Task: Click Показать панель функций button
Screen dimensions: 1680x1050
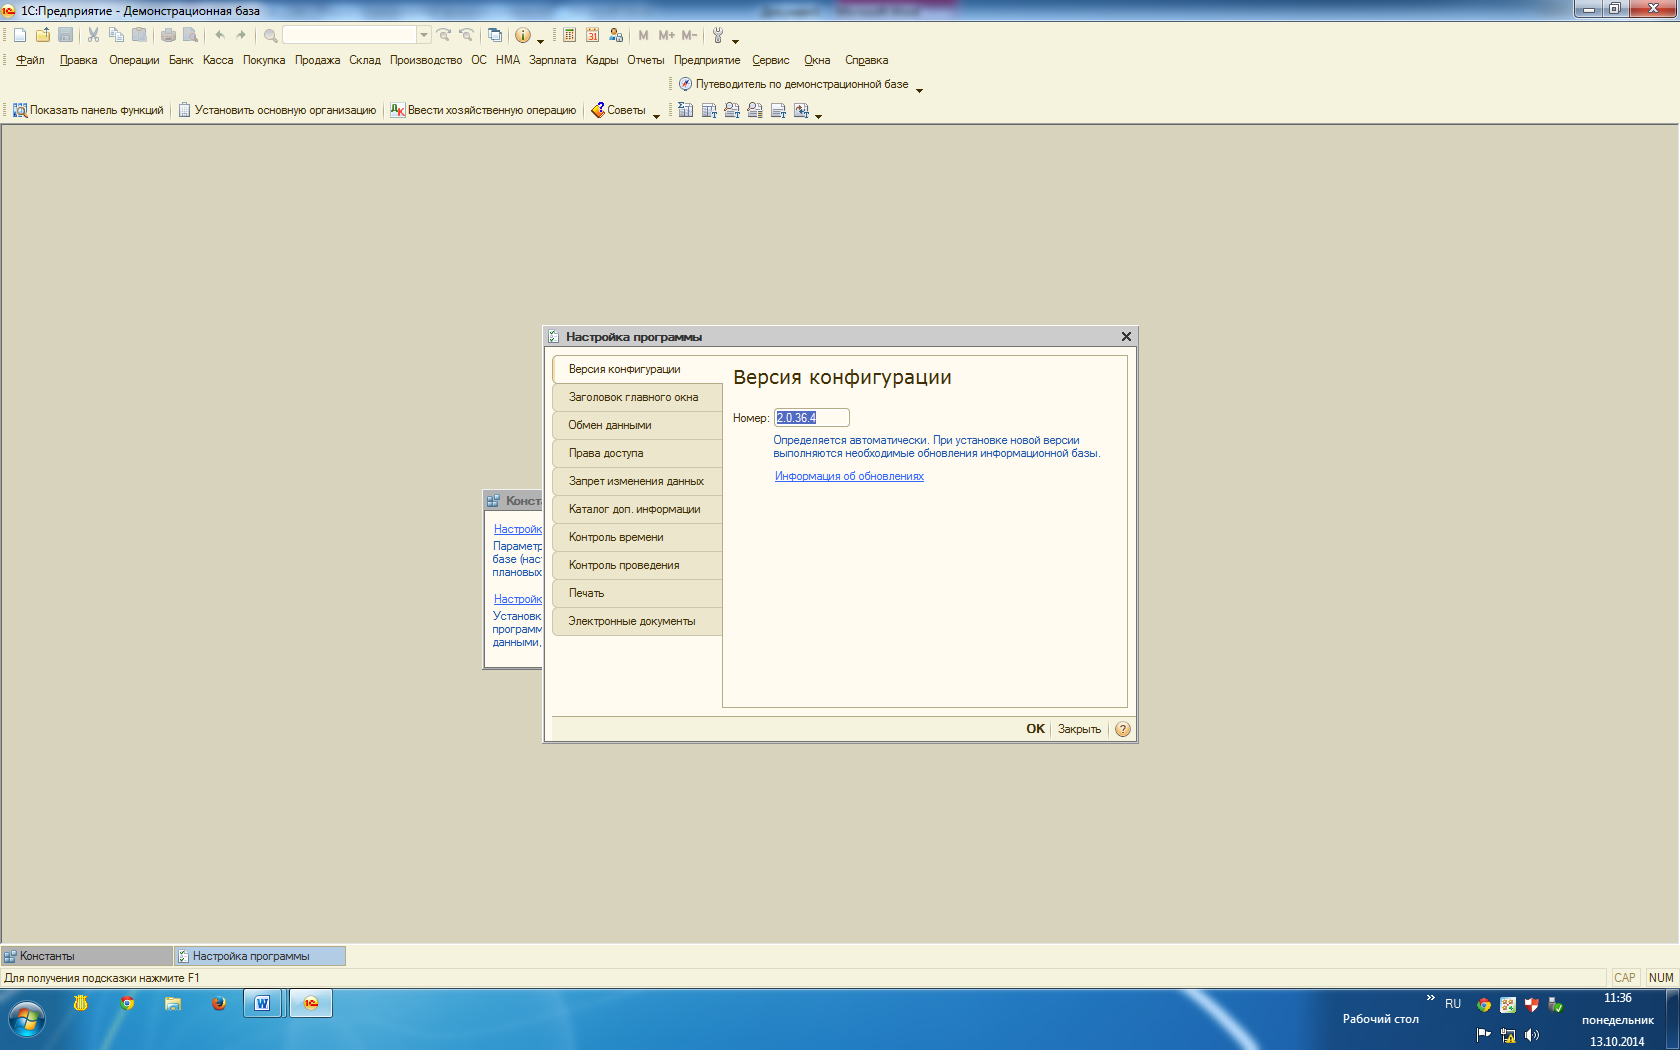Action: tap(88, 110)
